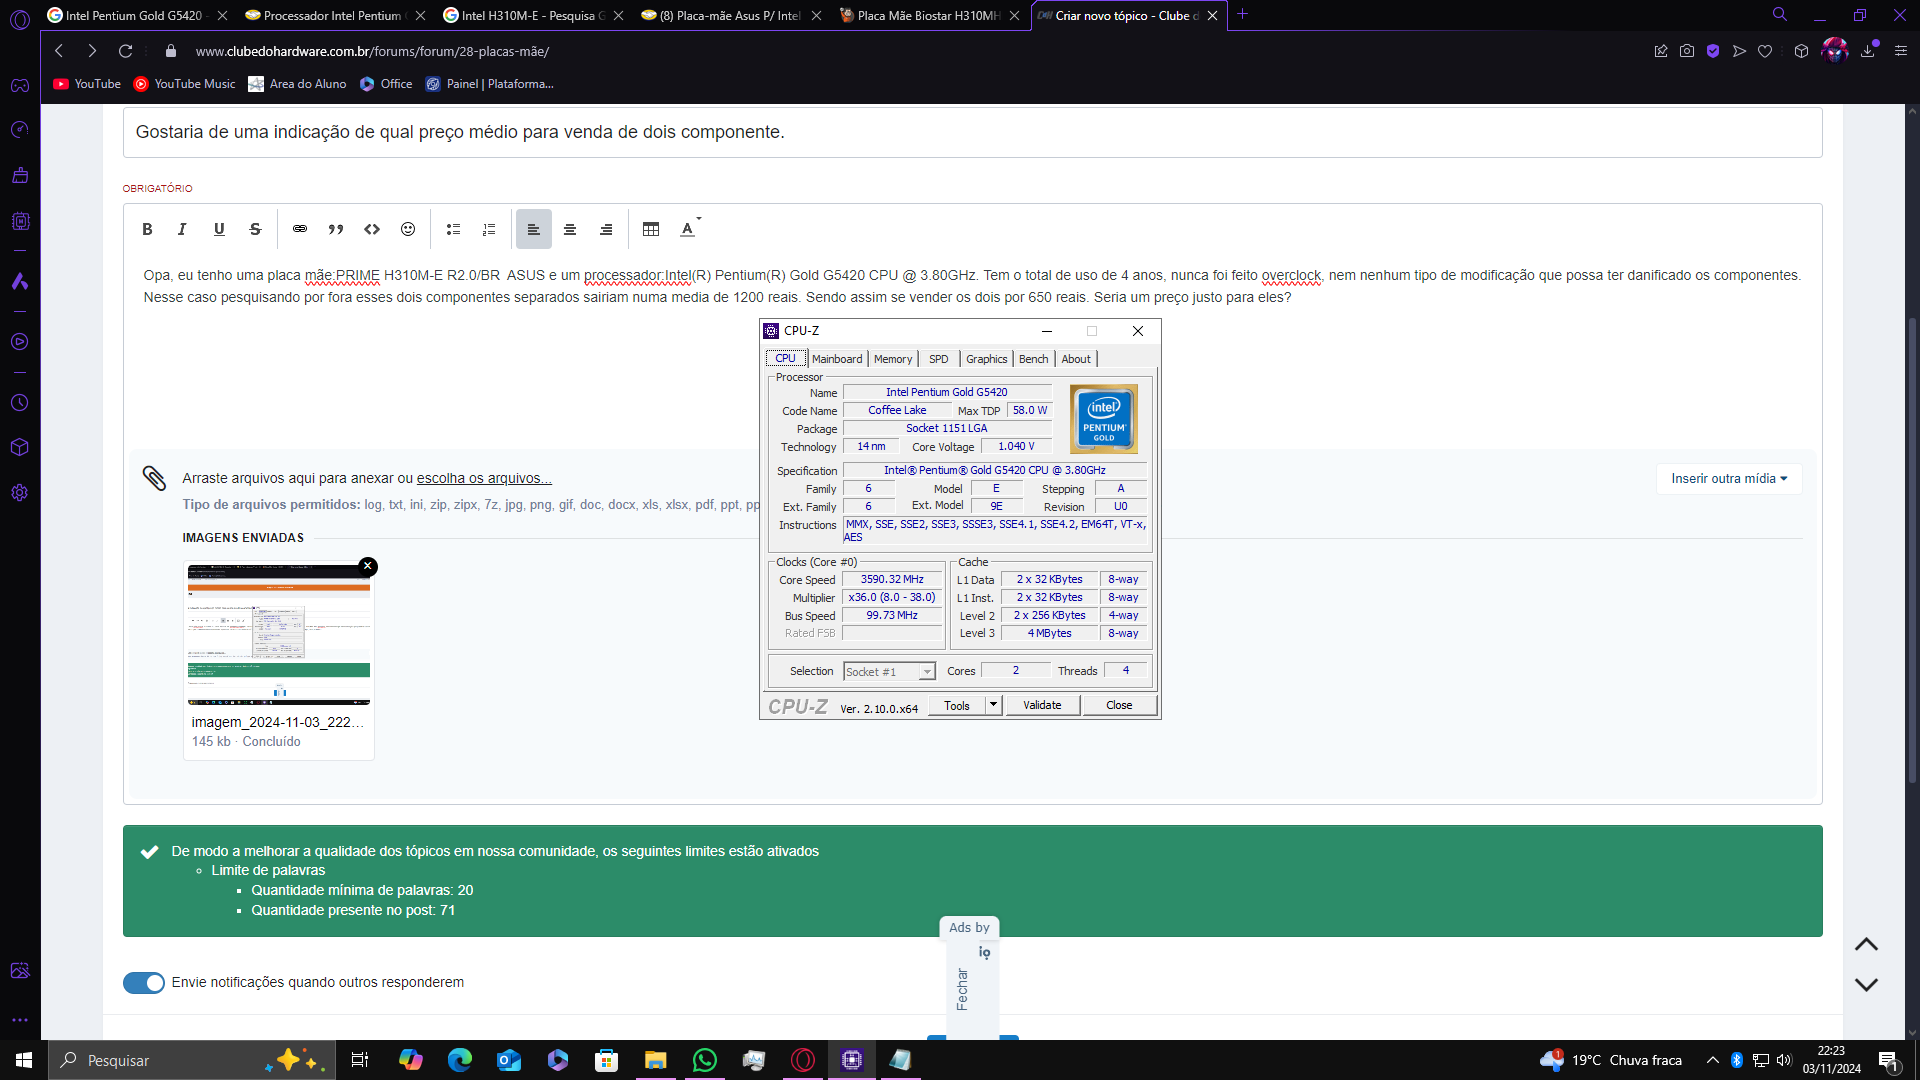Toggle bold formatting in editor toolbar
Screen dimensions: 1920x1080
click(147, 229)
